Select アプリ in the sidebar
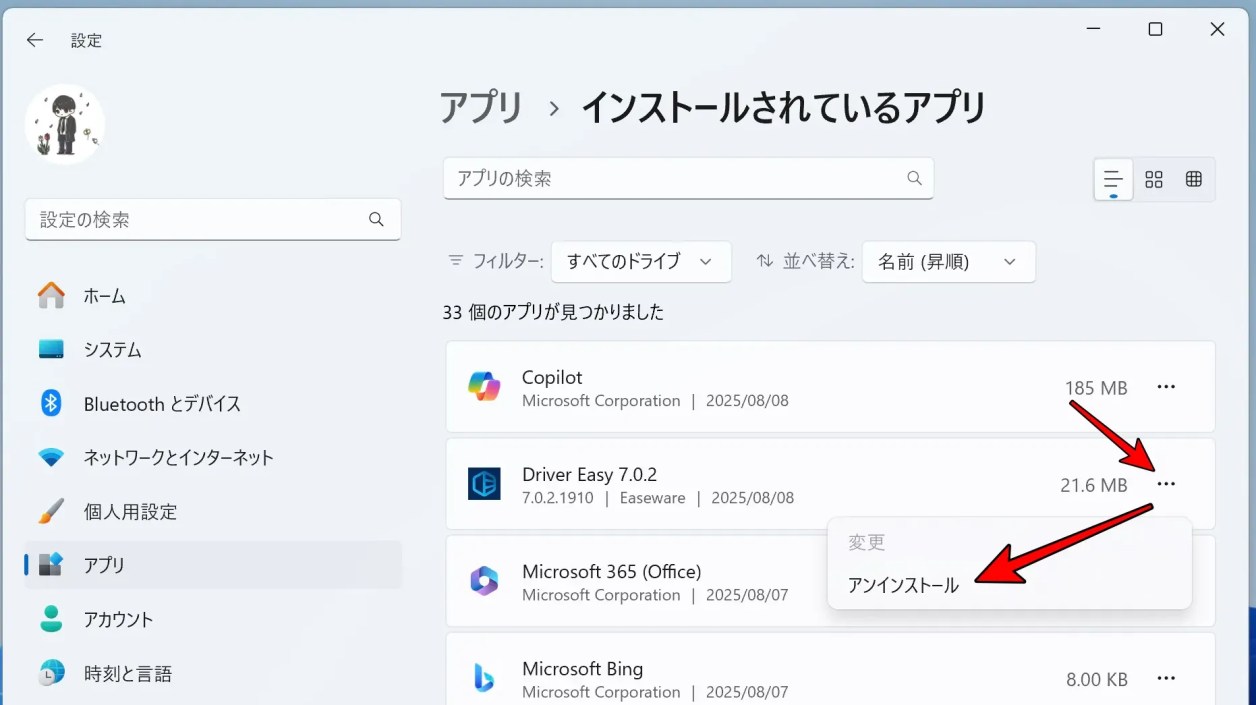Image resolution: width=1256 pixels, height=705 pixels. [213, 565]
